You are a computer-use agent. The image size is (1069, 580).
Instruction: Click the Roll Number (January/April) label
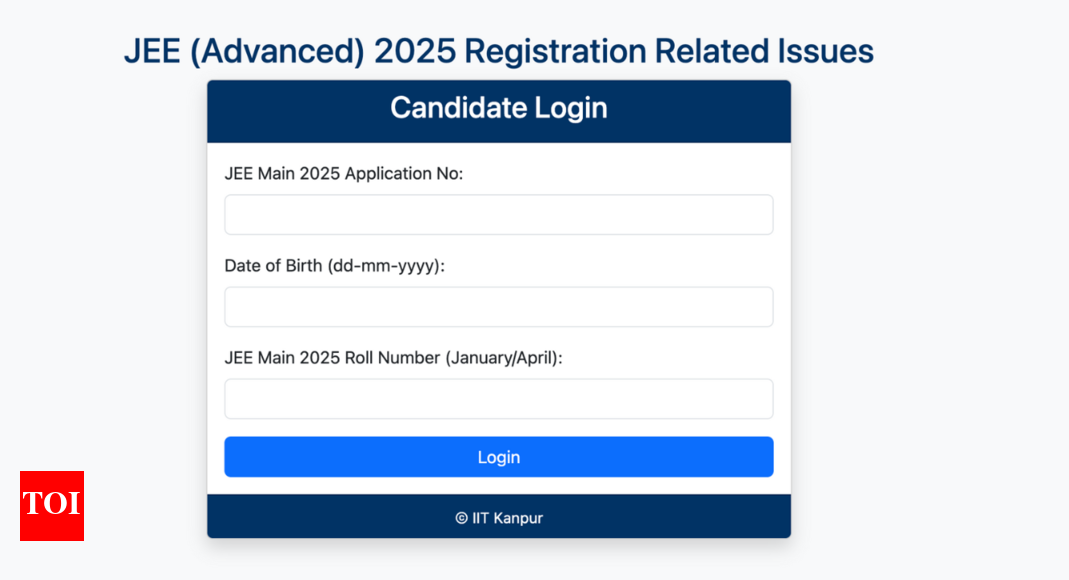tap(393, 358)
